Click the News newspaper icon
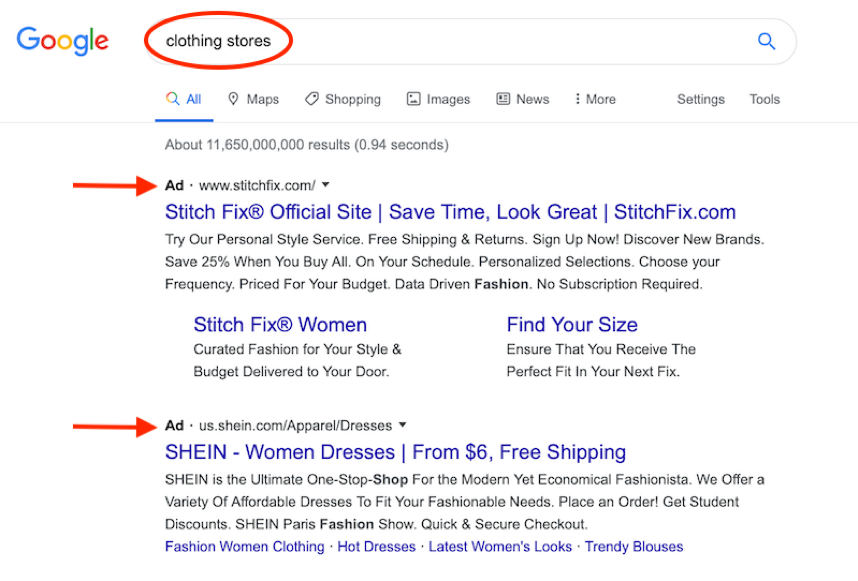Image resolution: width=858 pixels, height=581 pixels. click(x=503, y=99)
